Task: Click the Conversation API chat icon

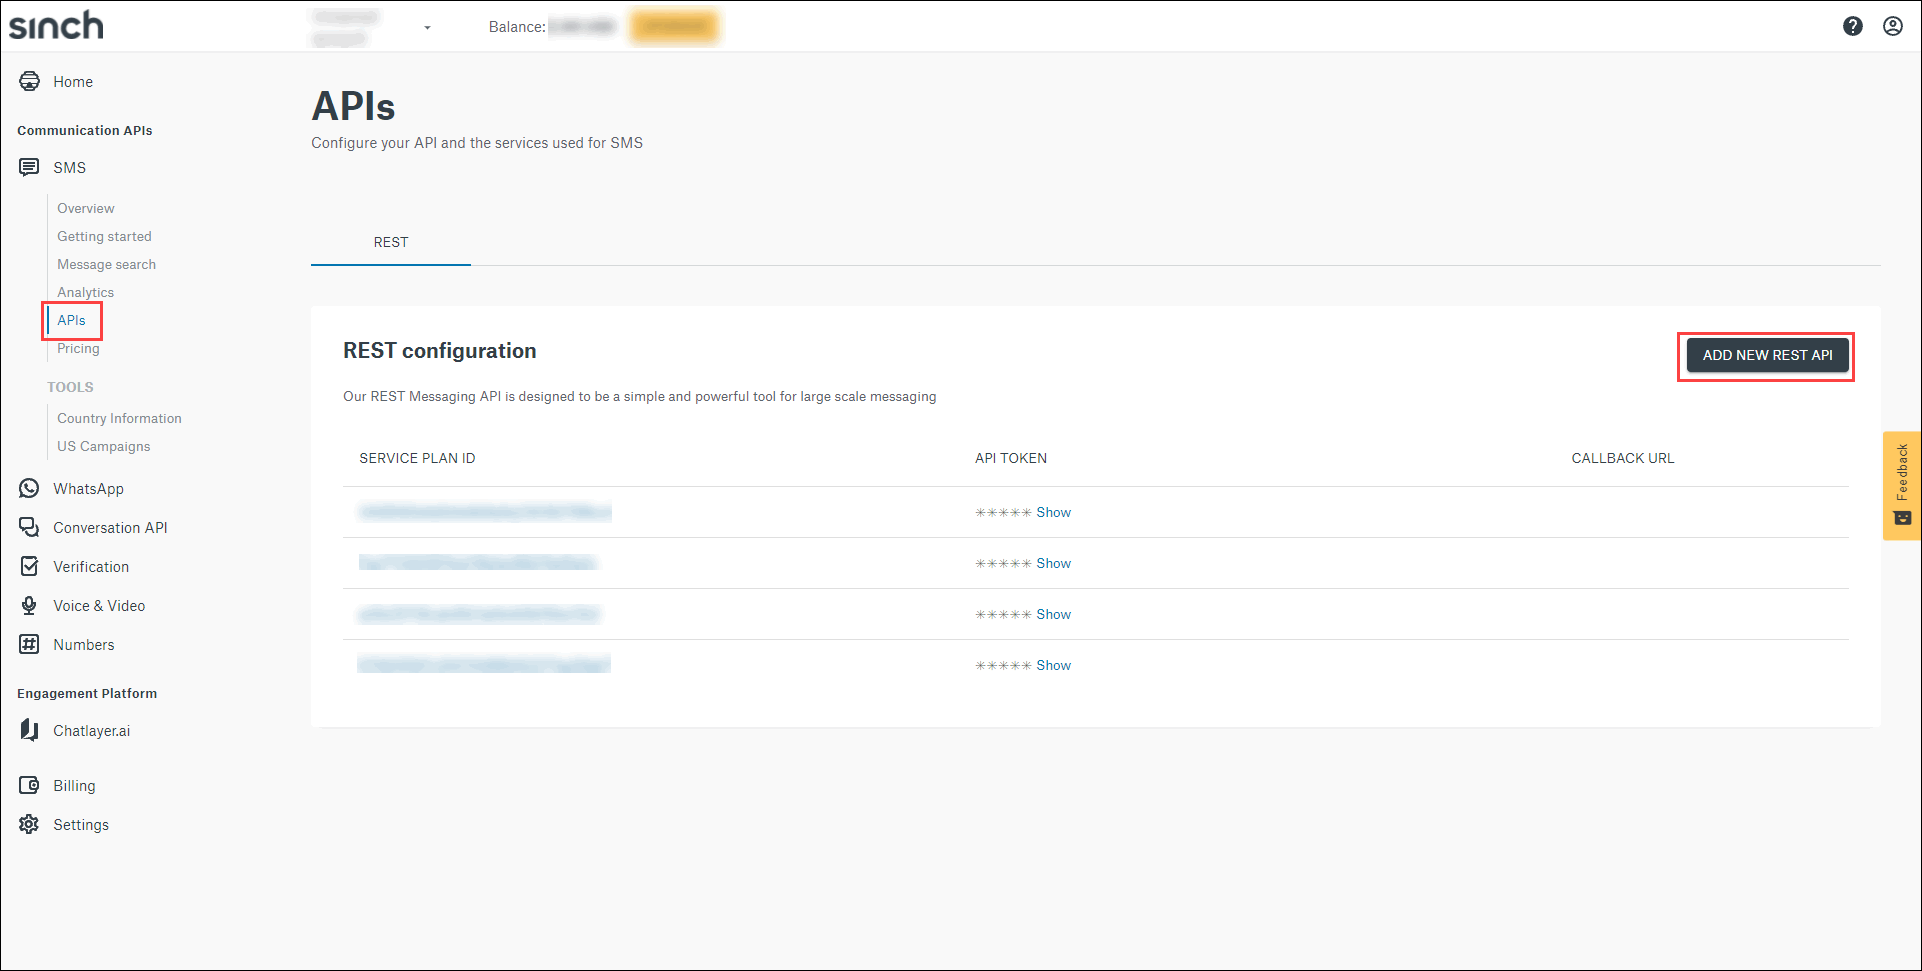Action: (x=29, y=527)
